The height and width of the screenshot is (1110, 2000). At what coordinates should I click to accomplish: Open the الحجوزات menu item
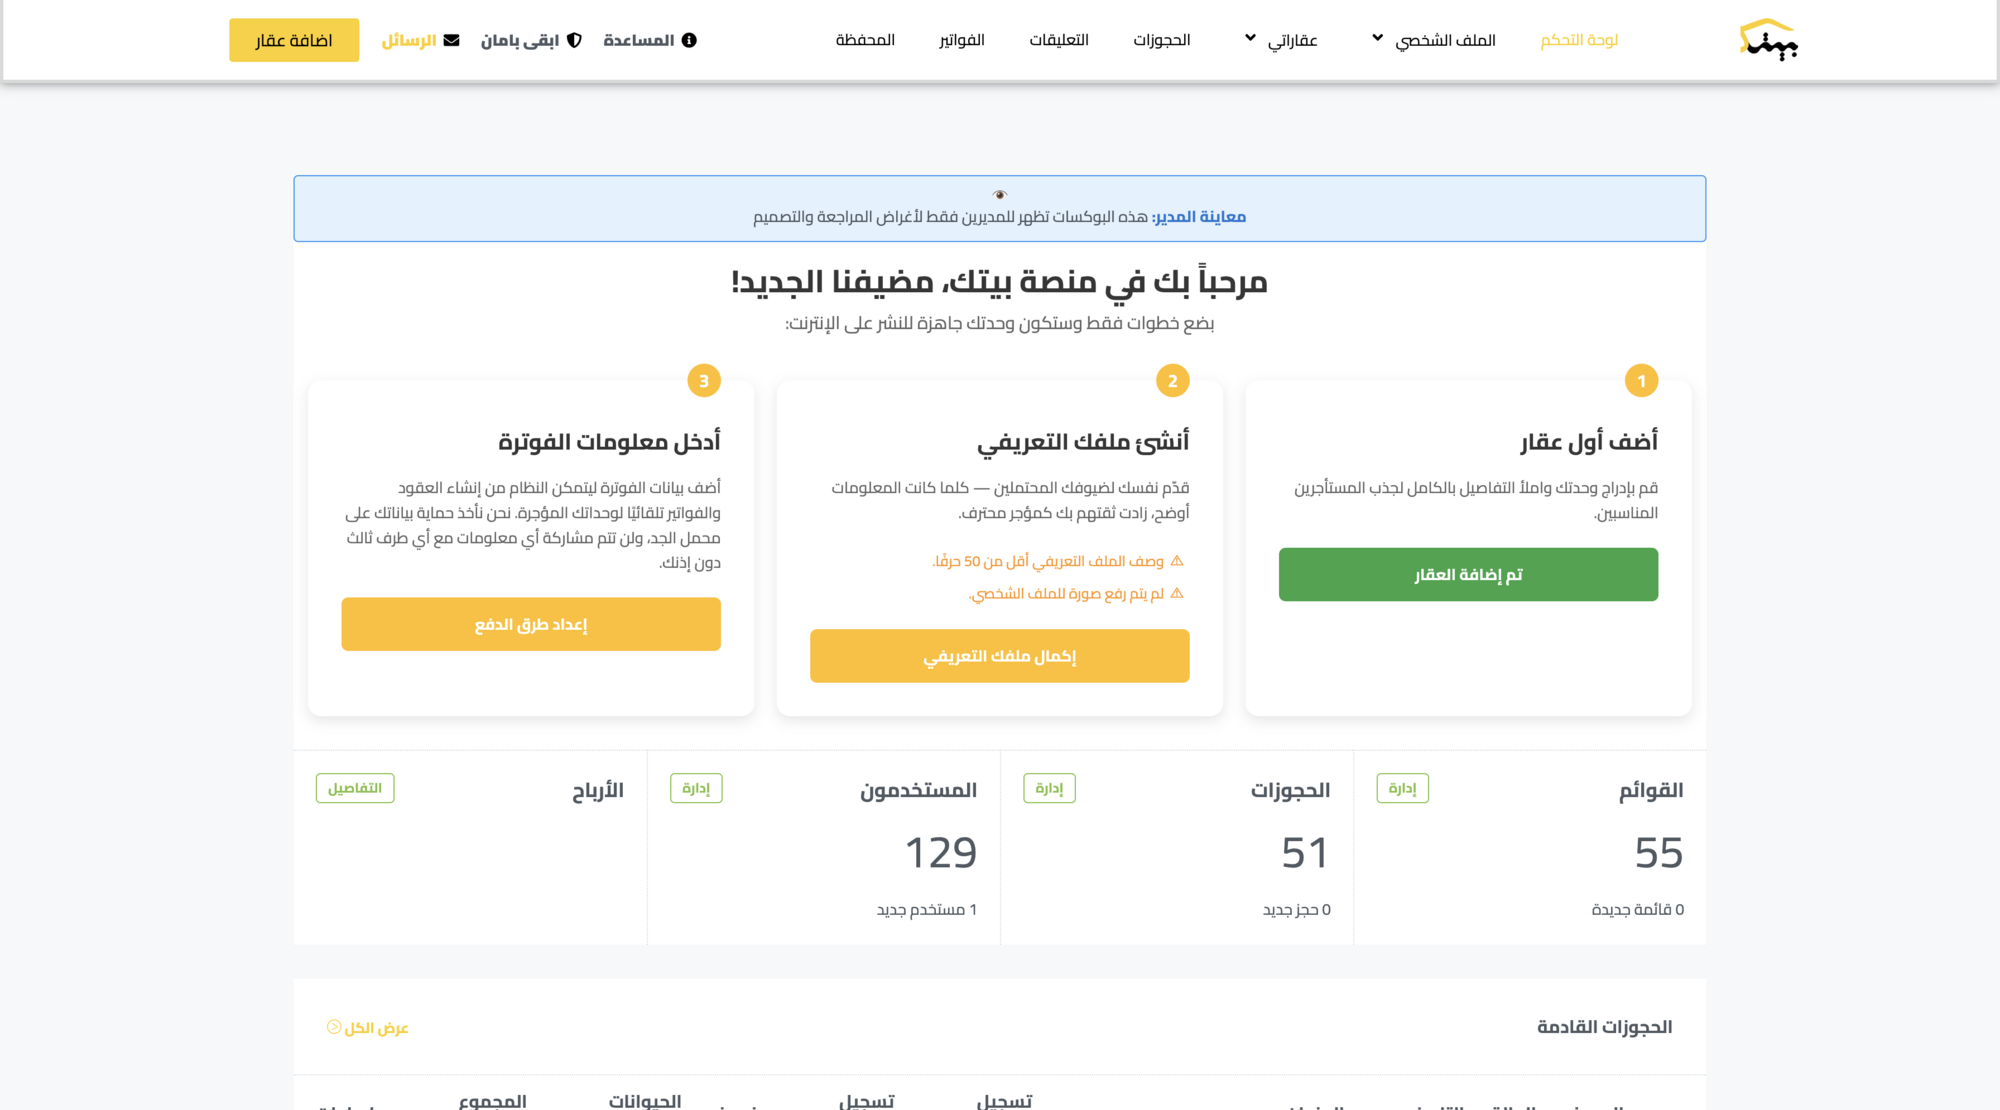(x=1162, y=40)
